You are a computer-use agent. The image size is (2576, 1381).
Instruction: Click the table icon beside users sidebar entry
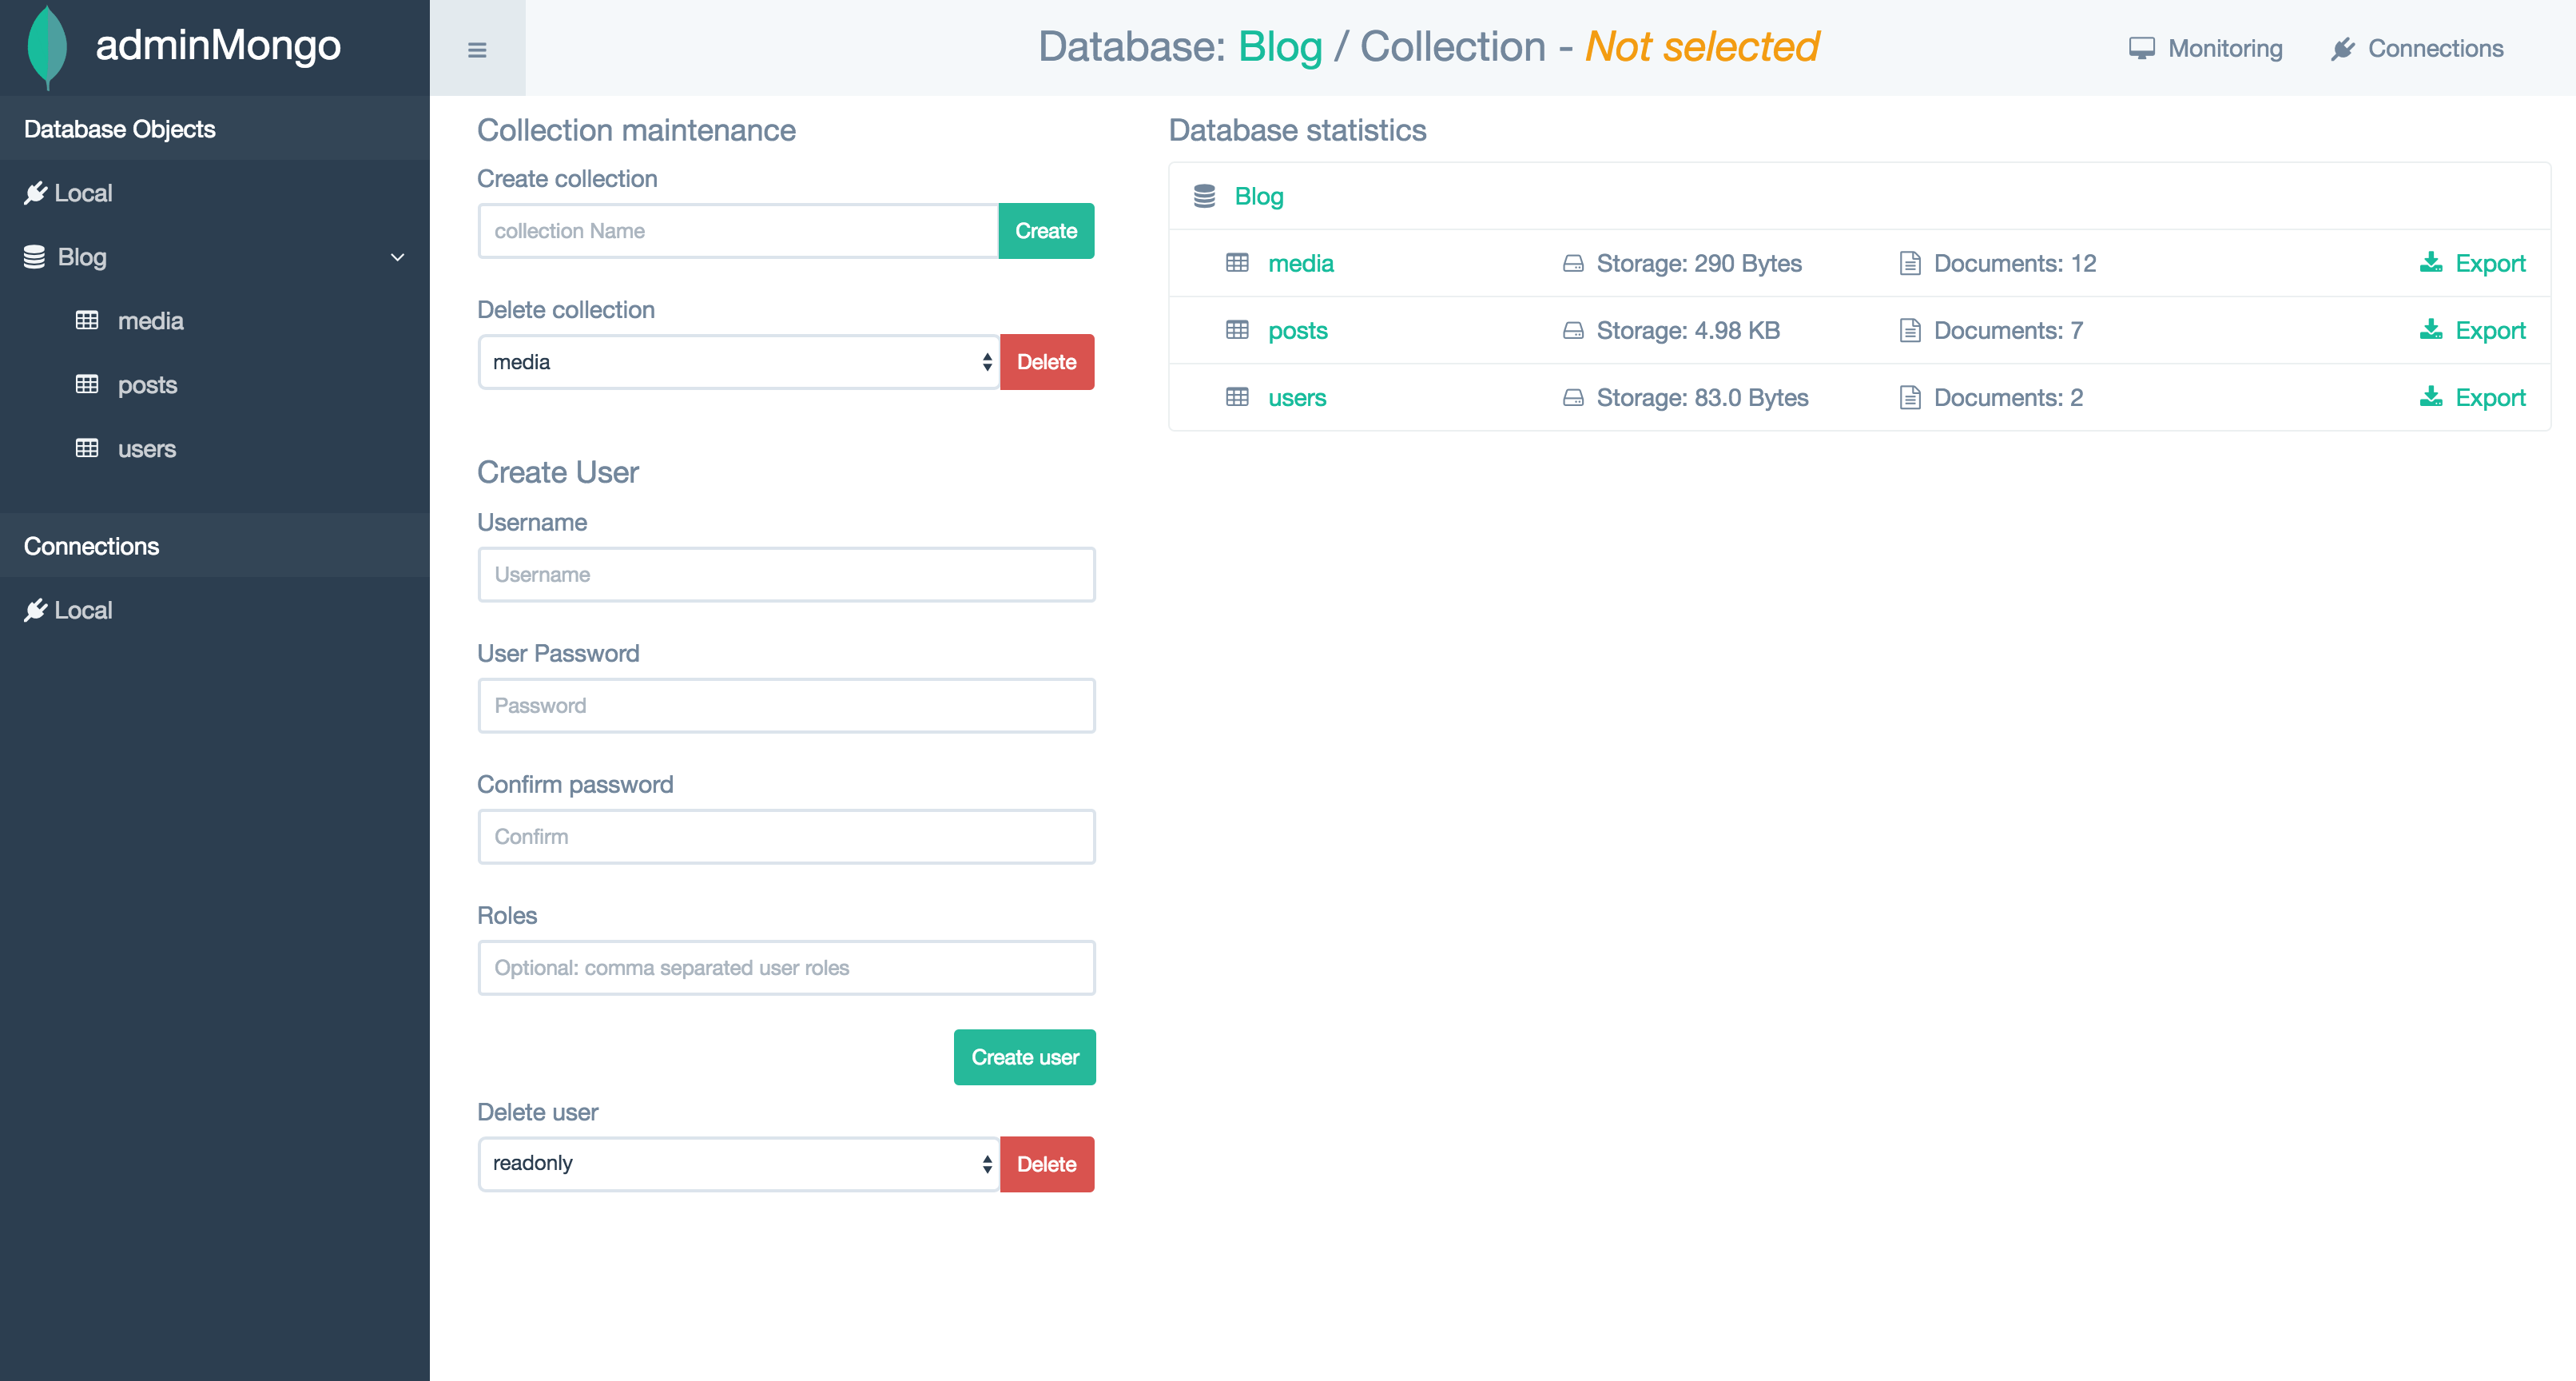point(89,448)
